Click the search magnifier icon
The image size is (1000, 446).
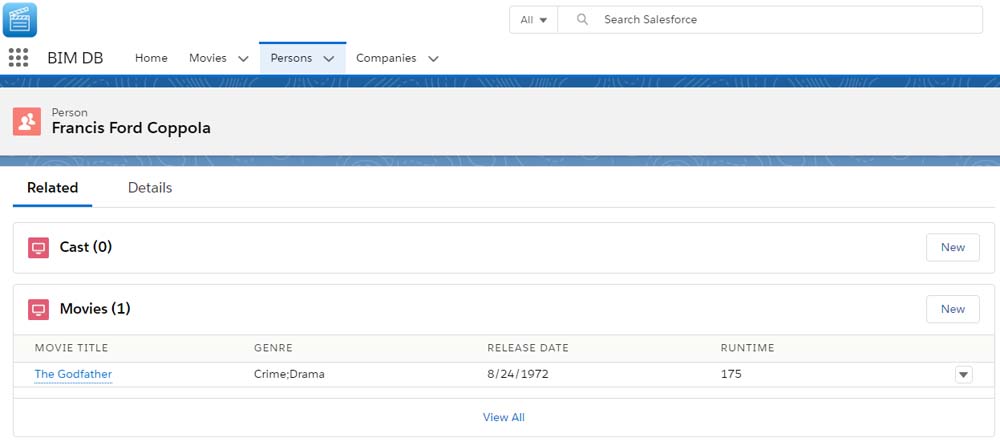[x=582, y=19]
